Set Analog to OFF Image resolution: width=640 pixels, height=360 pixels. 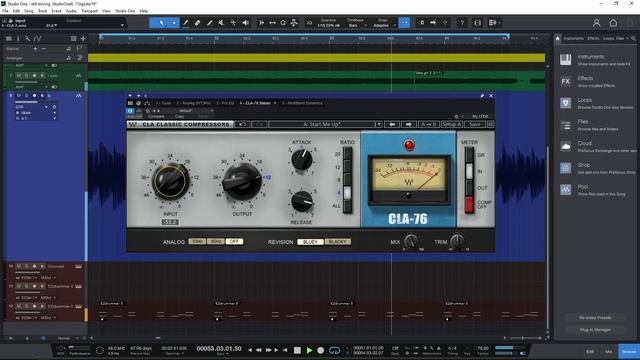coord(234,242)
